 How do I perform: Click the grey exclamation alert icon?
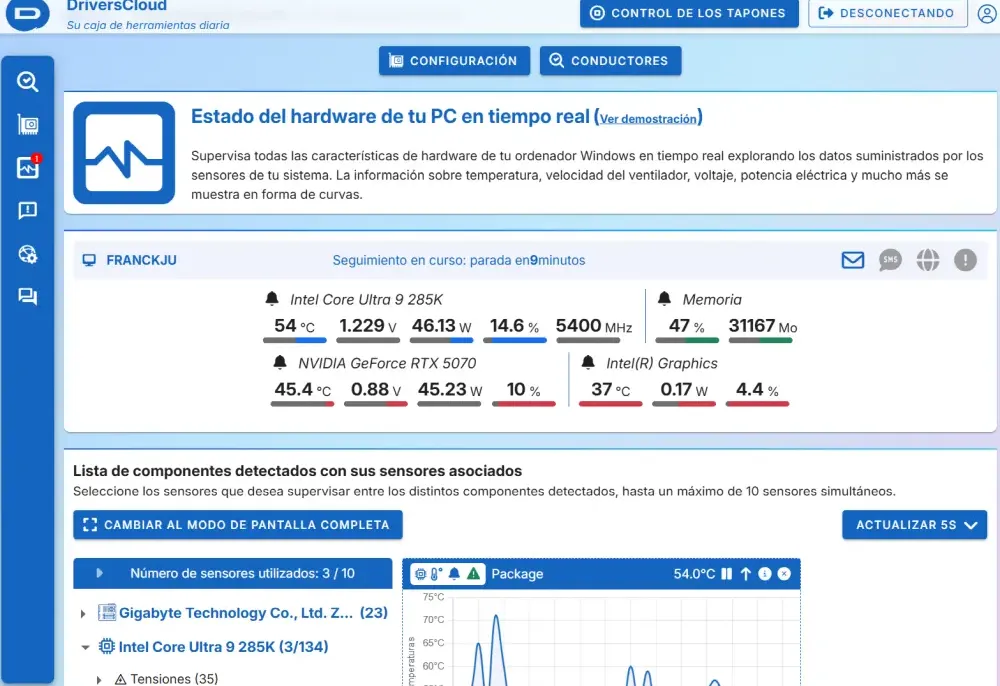[x=966, y=260]
